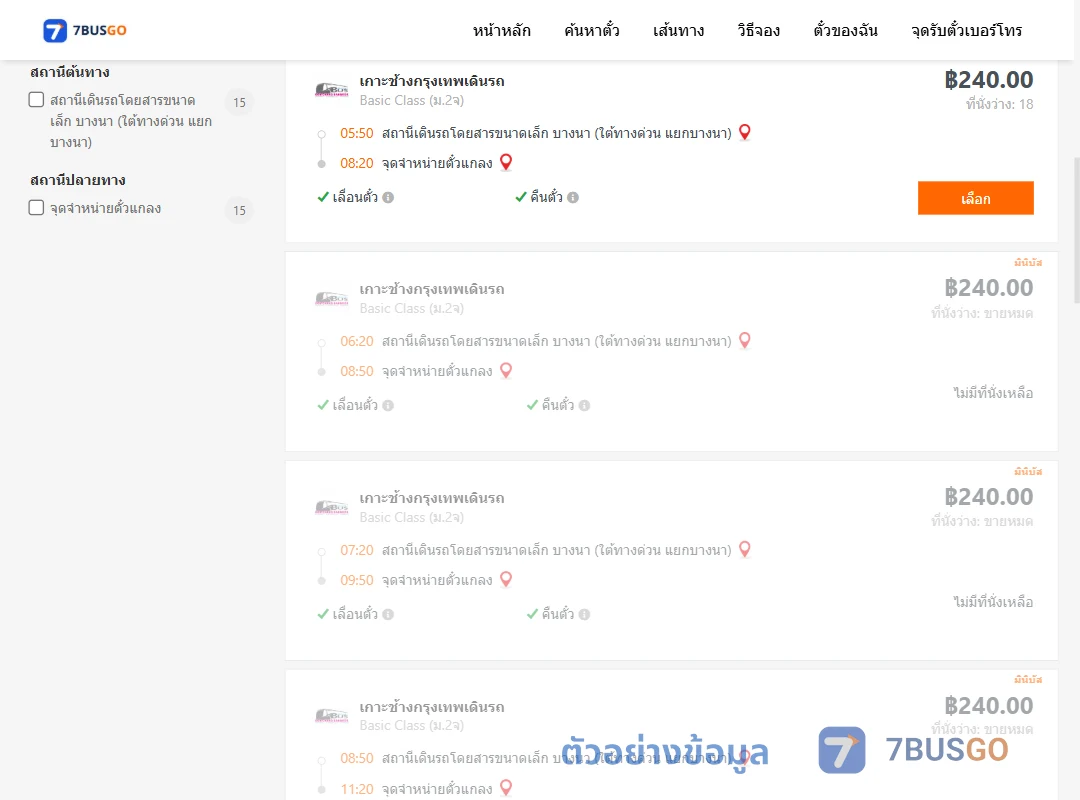This screenshot has height=800, width=1080.
Task: Click ไม่มีที่นั่งเหลือ label on 06:20 trip
Action: (x=993, y=393)
